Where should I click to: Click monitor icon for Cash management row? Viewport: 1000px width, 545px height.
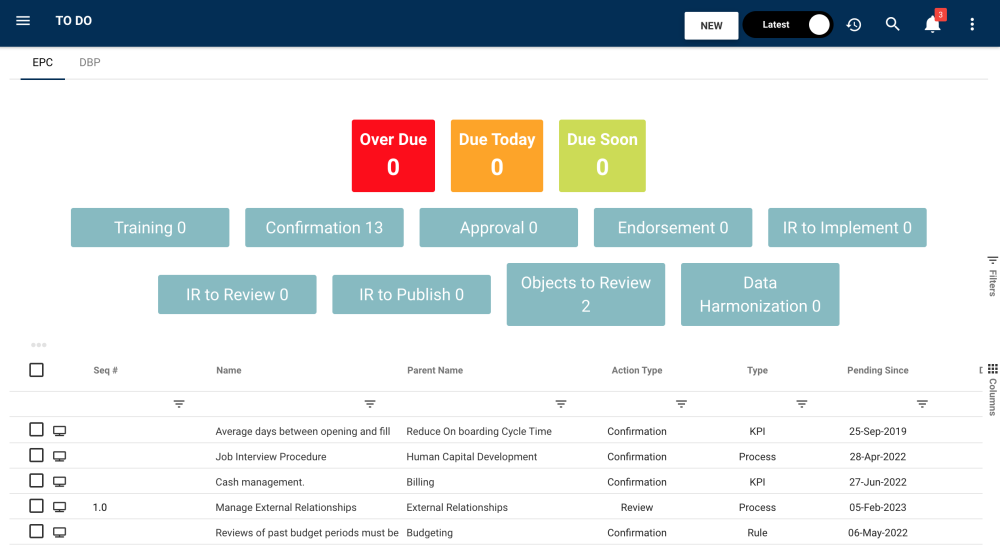[59, 482]
